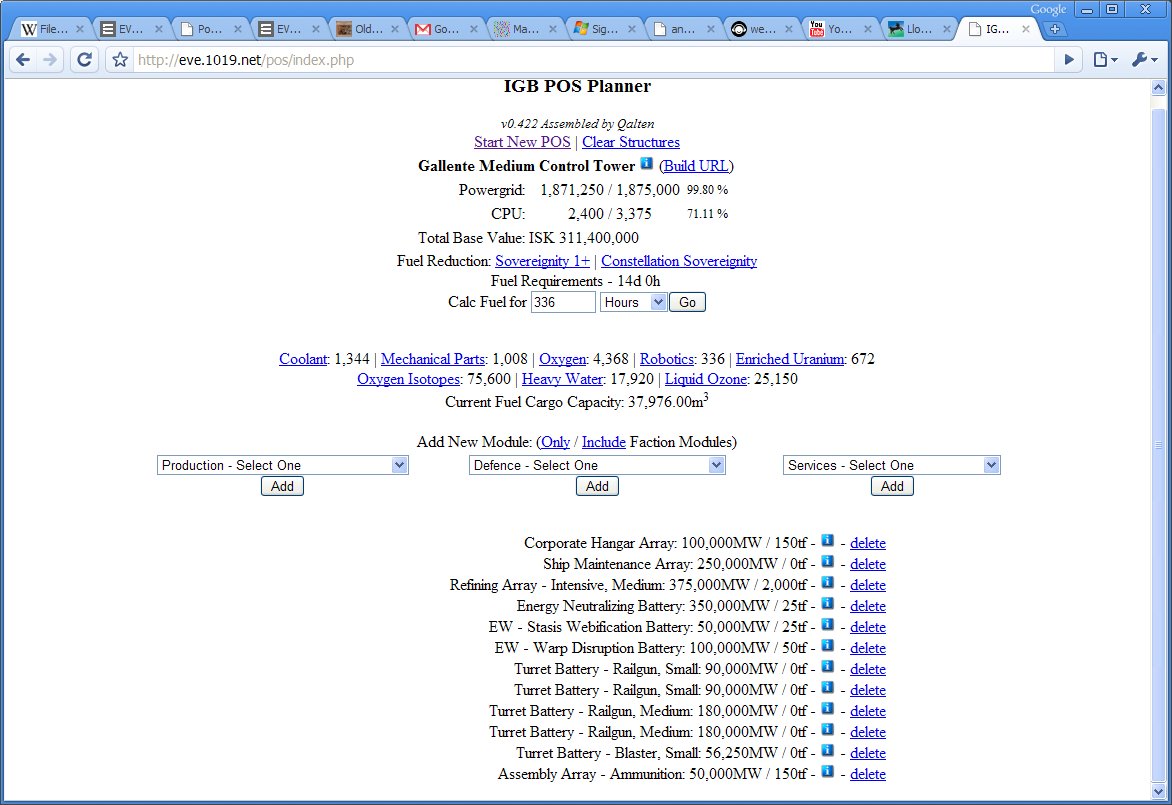Screen dimensions: 1172x805
Task: Open a new tab with plus button
Action: click(1055, 29)
